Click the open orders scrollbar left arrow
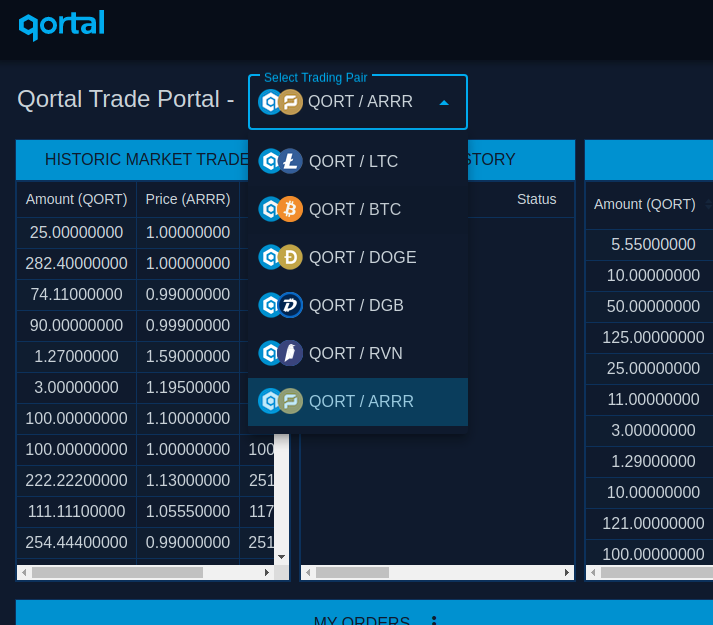 click(x=593, y=572)
